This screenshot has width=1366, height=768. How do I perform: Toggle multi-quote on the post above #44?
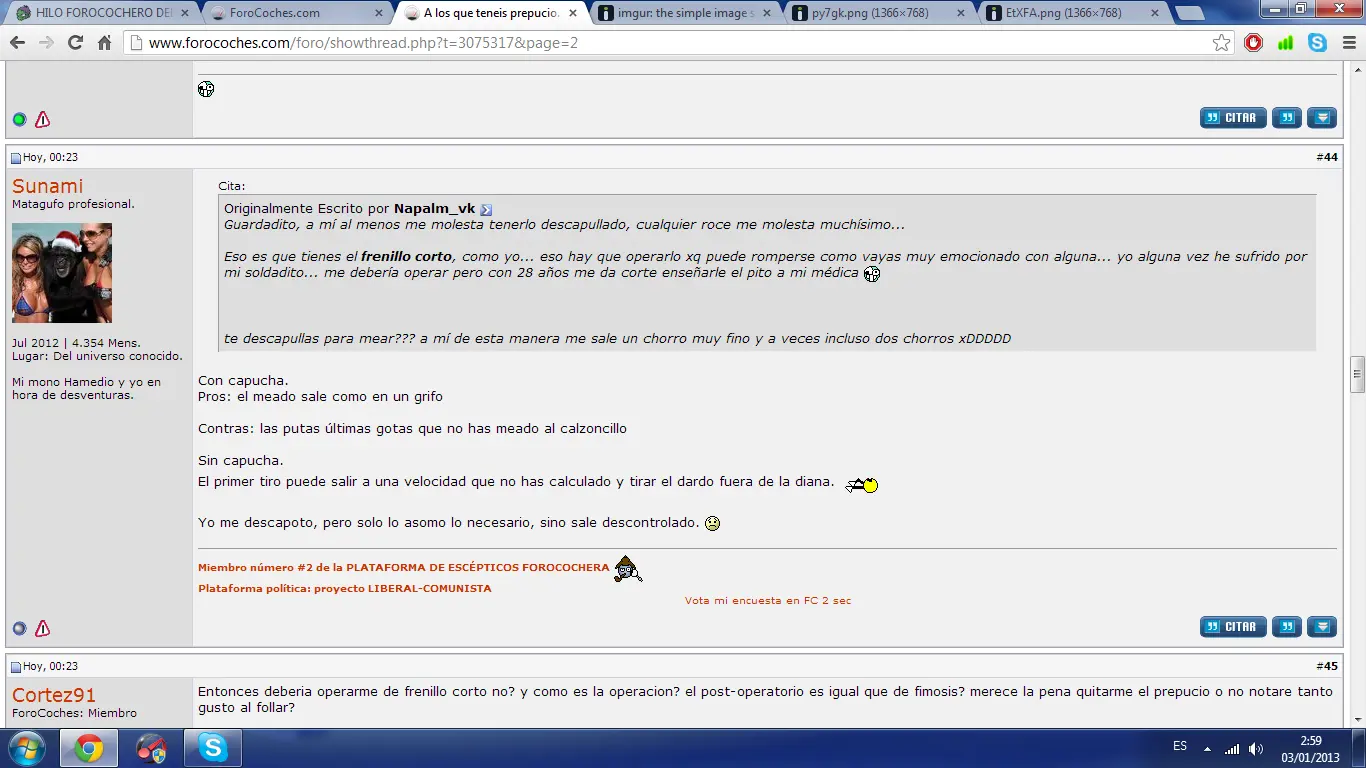click(x=1287, y=118)
